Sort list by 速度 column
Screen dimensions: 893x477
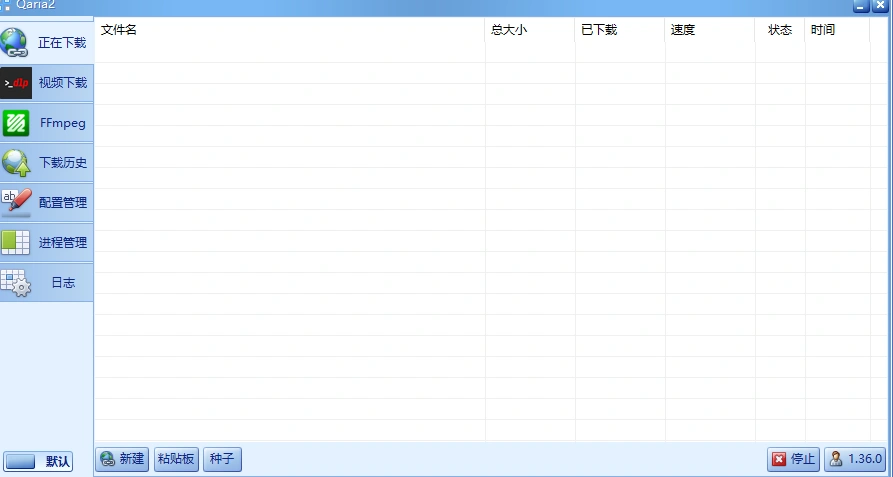click(x=710, y=30)
